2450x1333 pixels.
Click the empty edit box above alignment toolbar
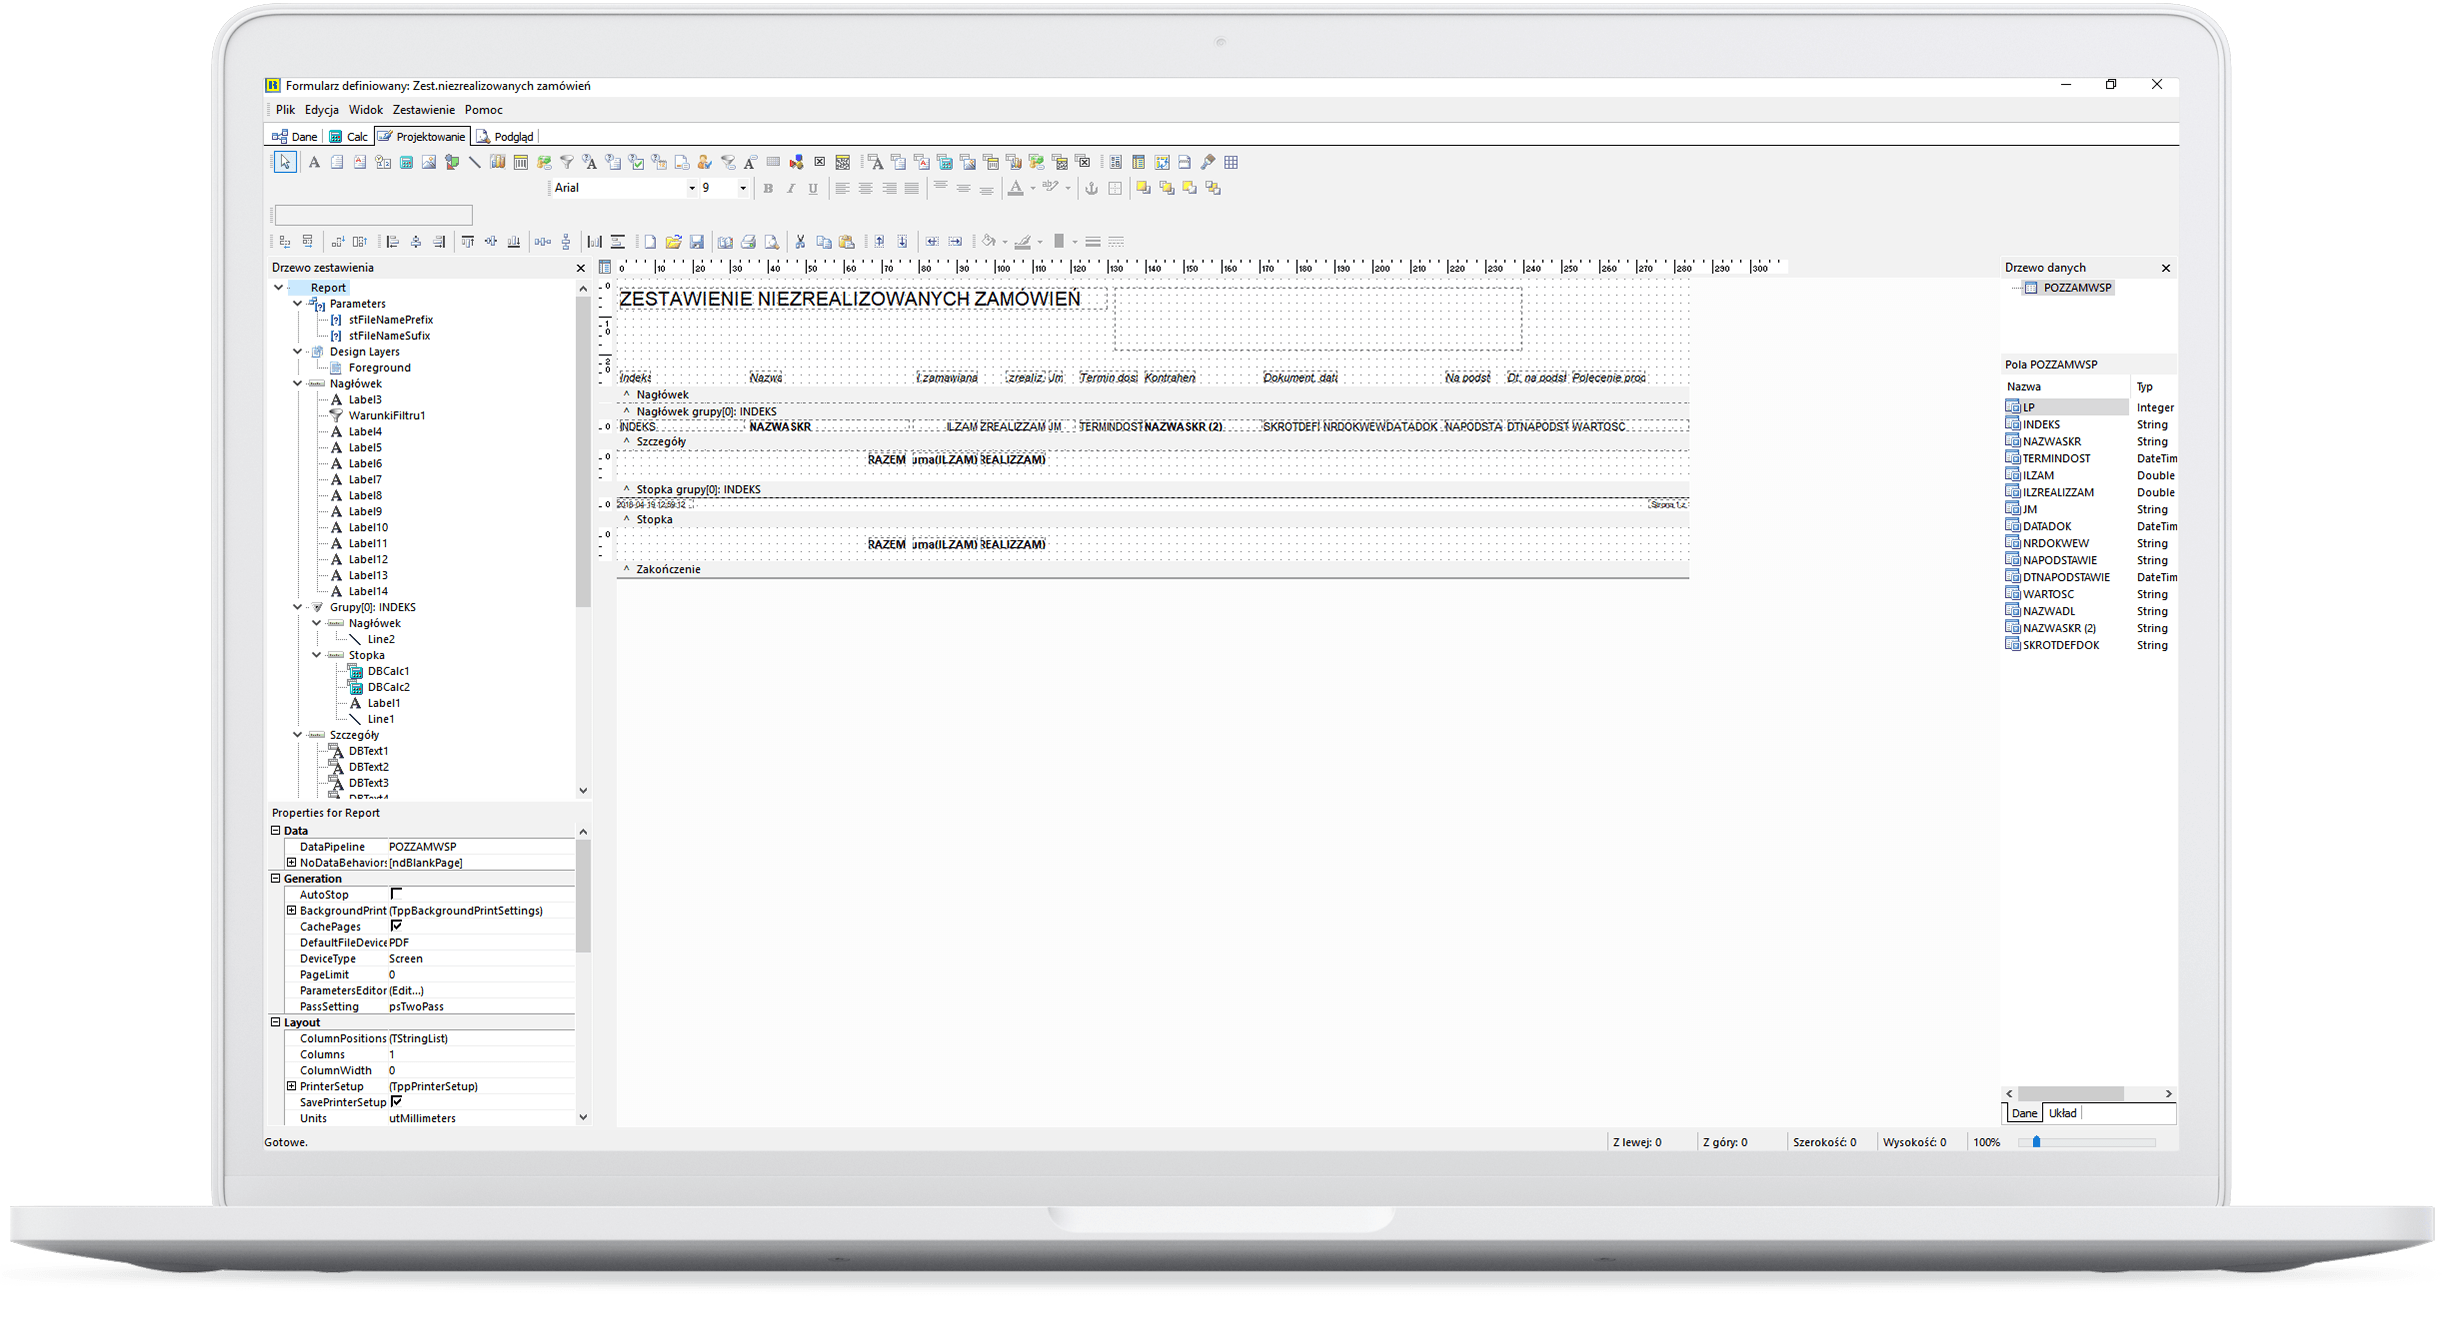[x=373, y=215]
